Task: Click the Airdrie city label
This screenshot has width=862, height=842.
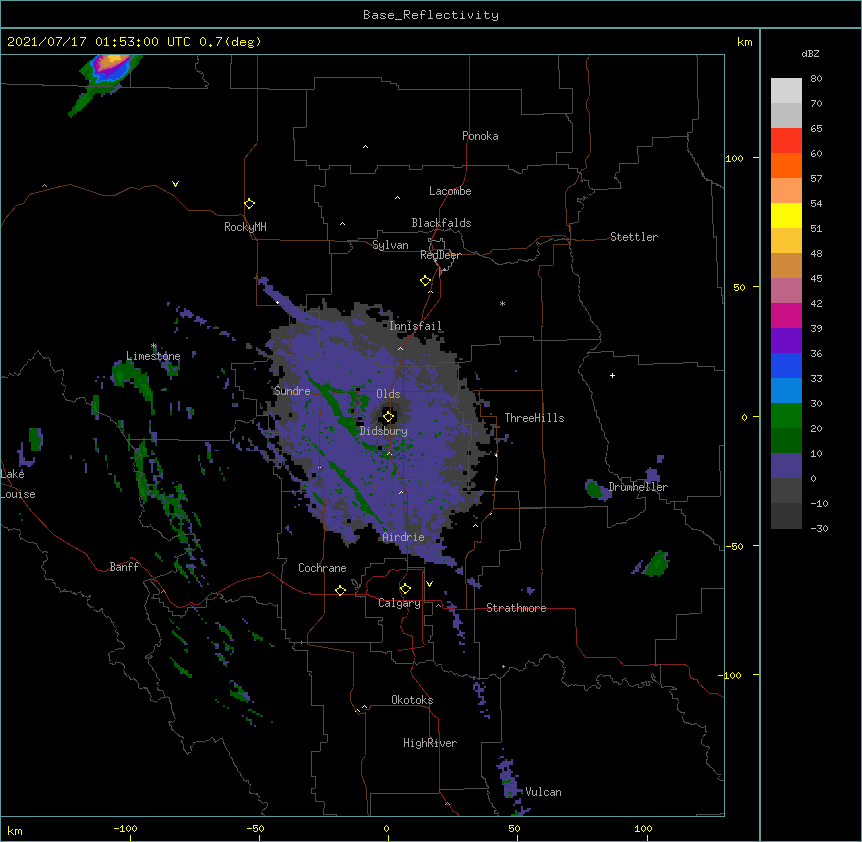Action: tap(404, 537)
